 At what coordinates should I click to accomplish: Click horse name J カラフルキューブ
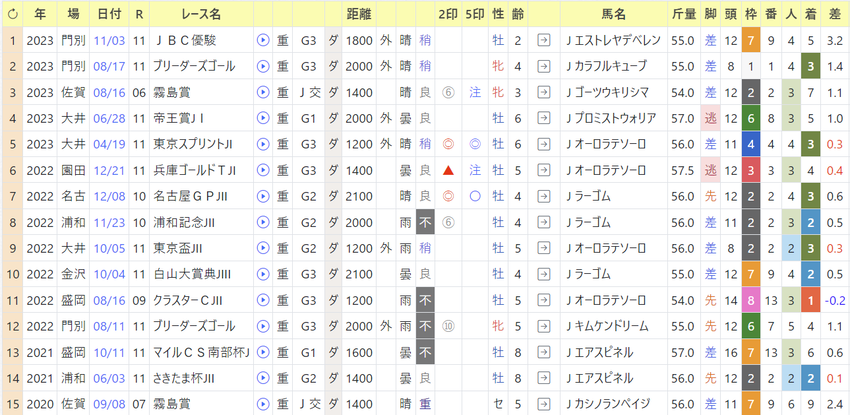(x=606, y=66)
